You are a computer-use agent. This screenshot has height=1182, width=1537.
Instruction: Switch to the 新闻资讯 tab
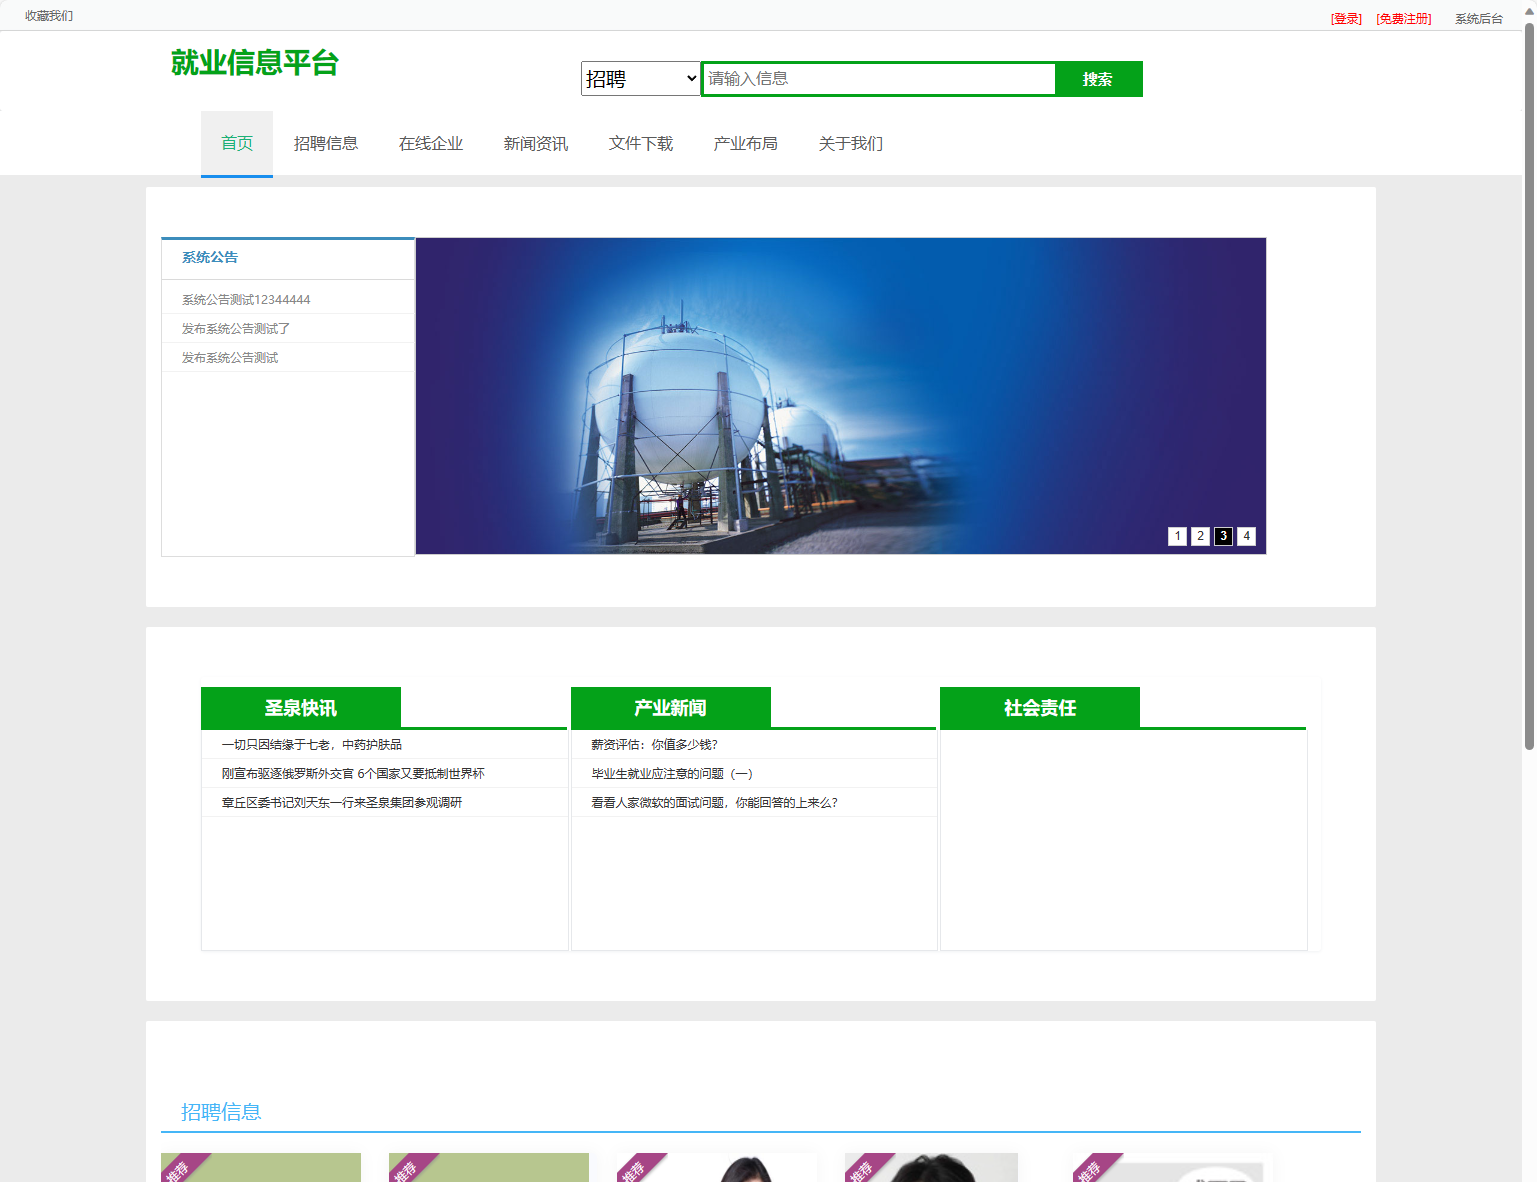click(x=536, y=143)
